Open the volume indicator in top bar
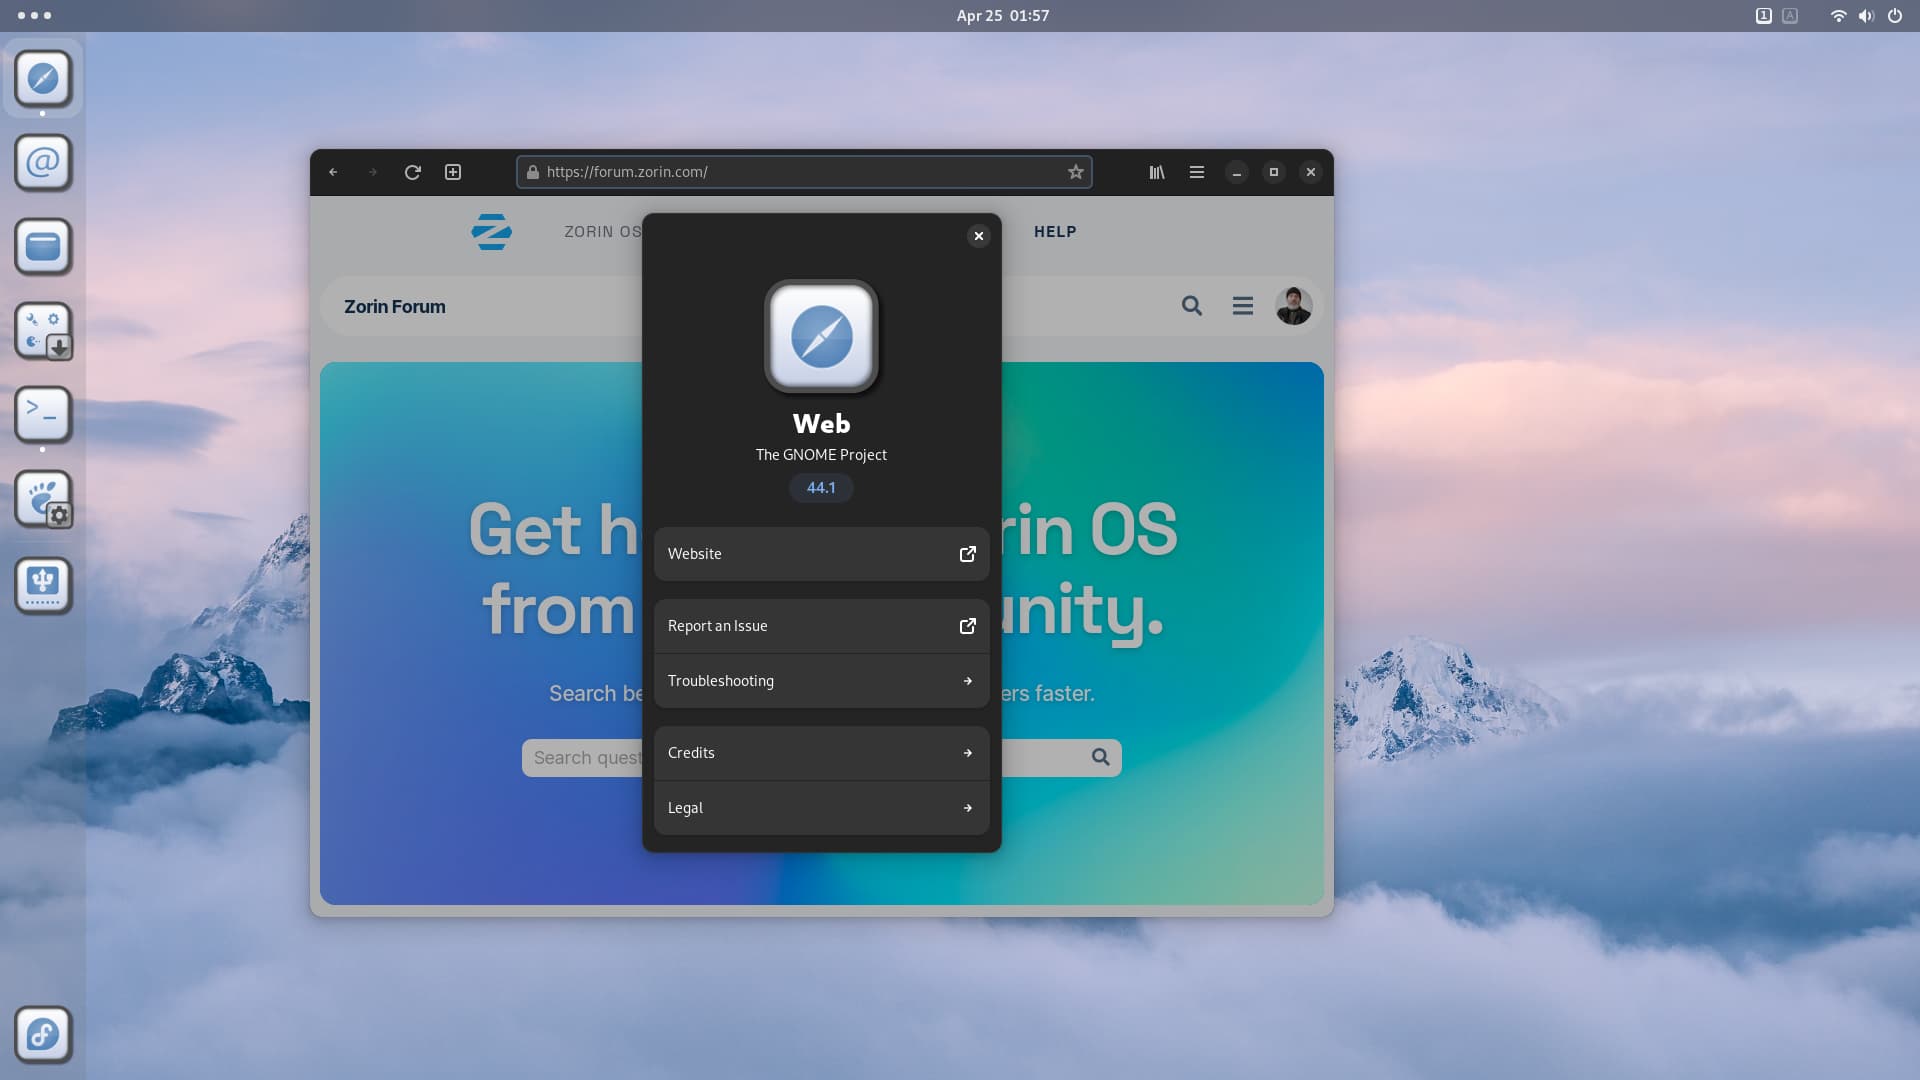 1866,16
